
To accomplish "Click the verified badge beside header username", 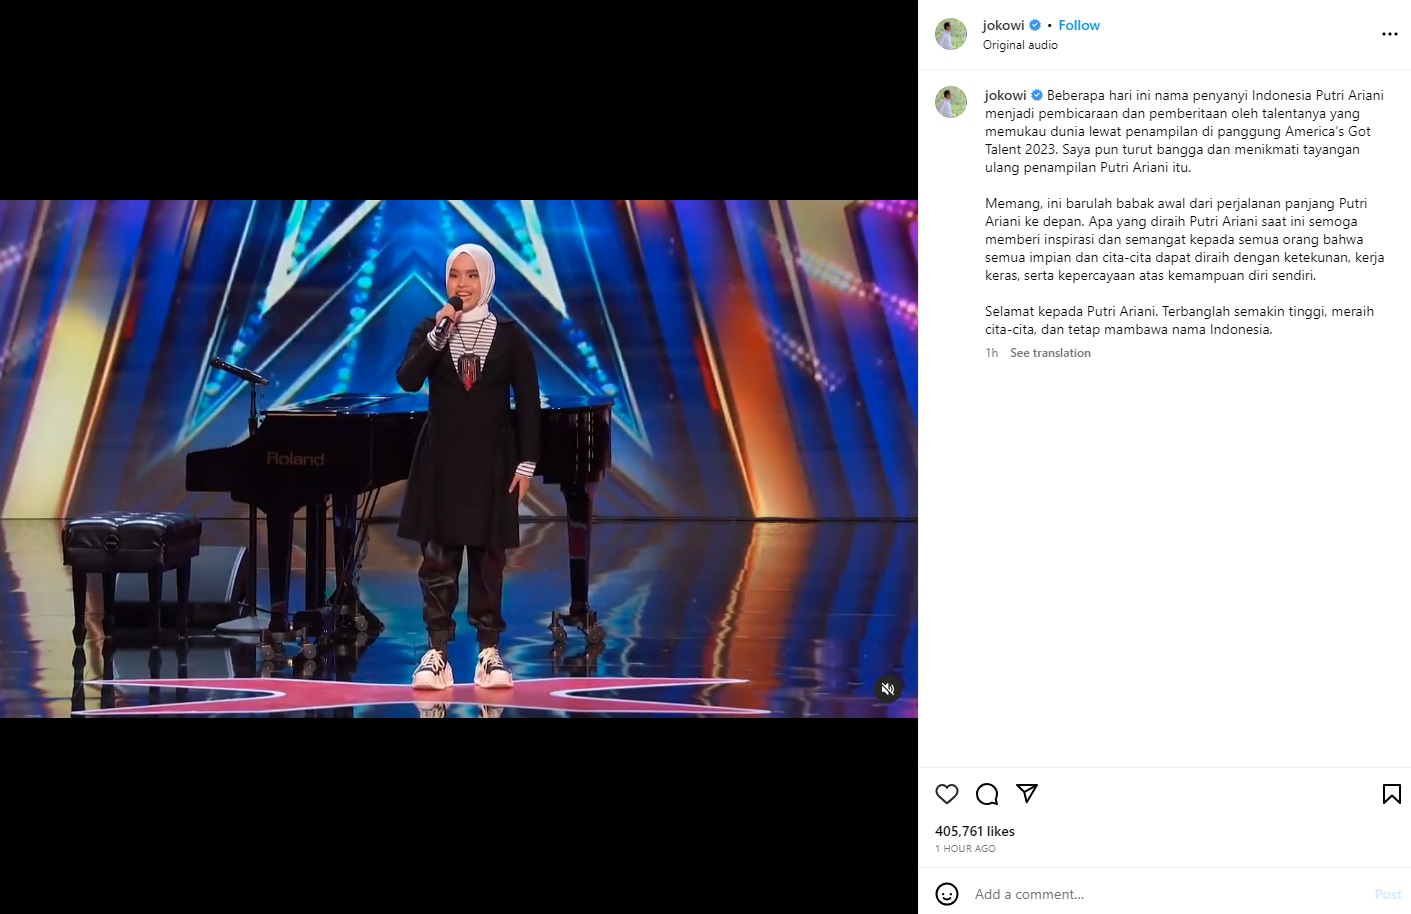I will click(1035, 25).
